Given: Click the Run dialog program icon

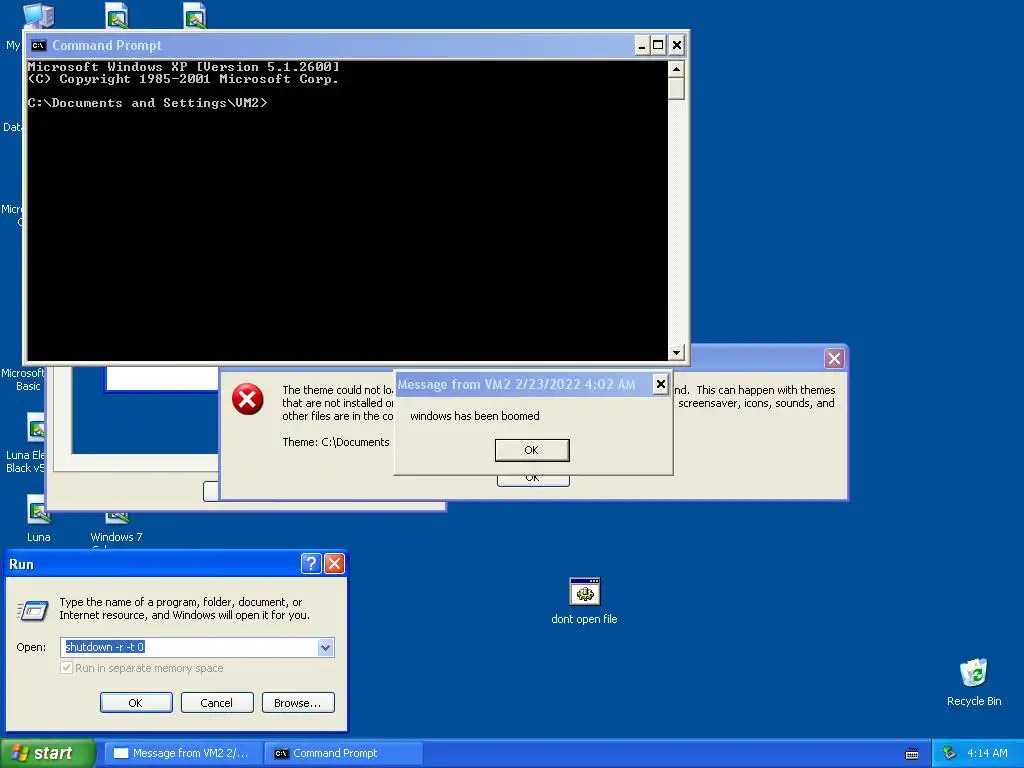Looking at the screenshot, I should [32, 611].
